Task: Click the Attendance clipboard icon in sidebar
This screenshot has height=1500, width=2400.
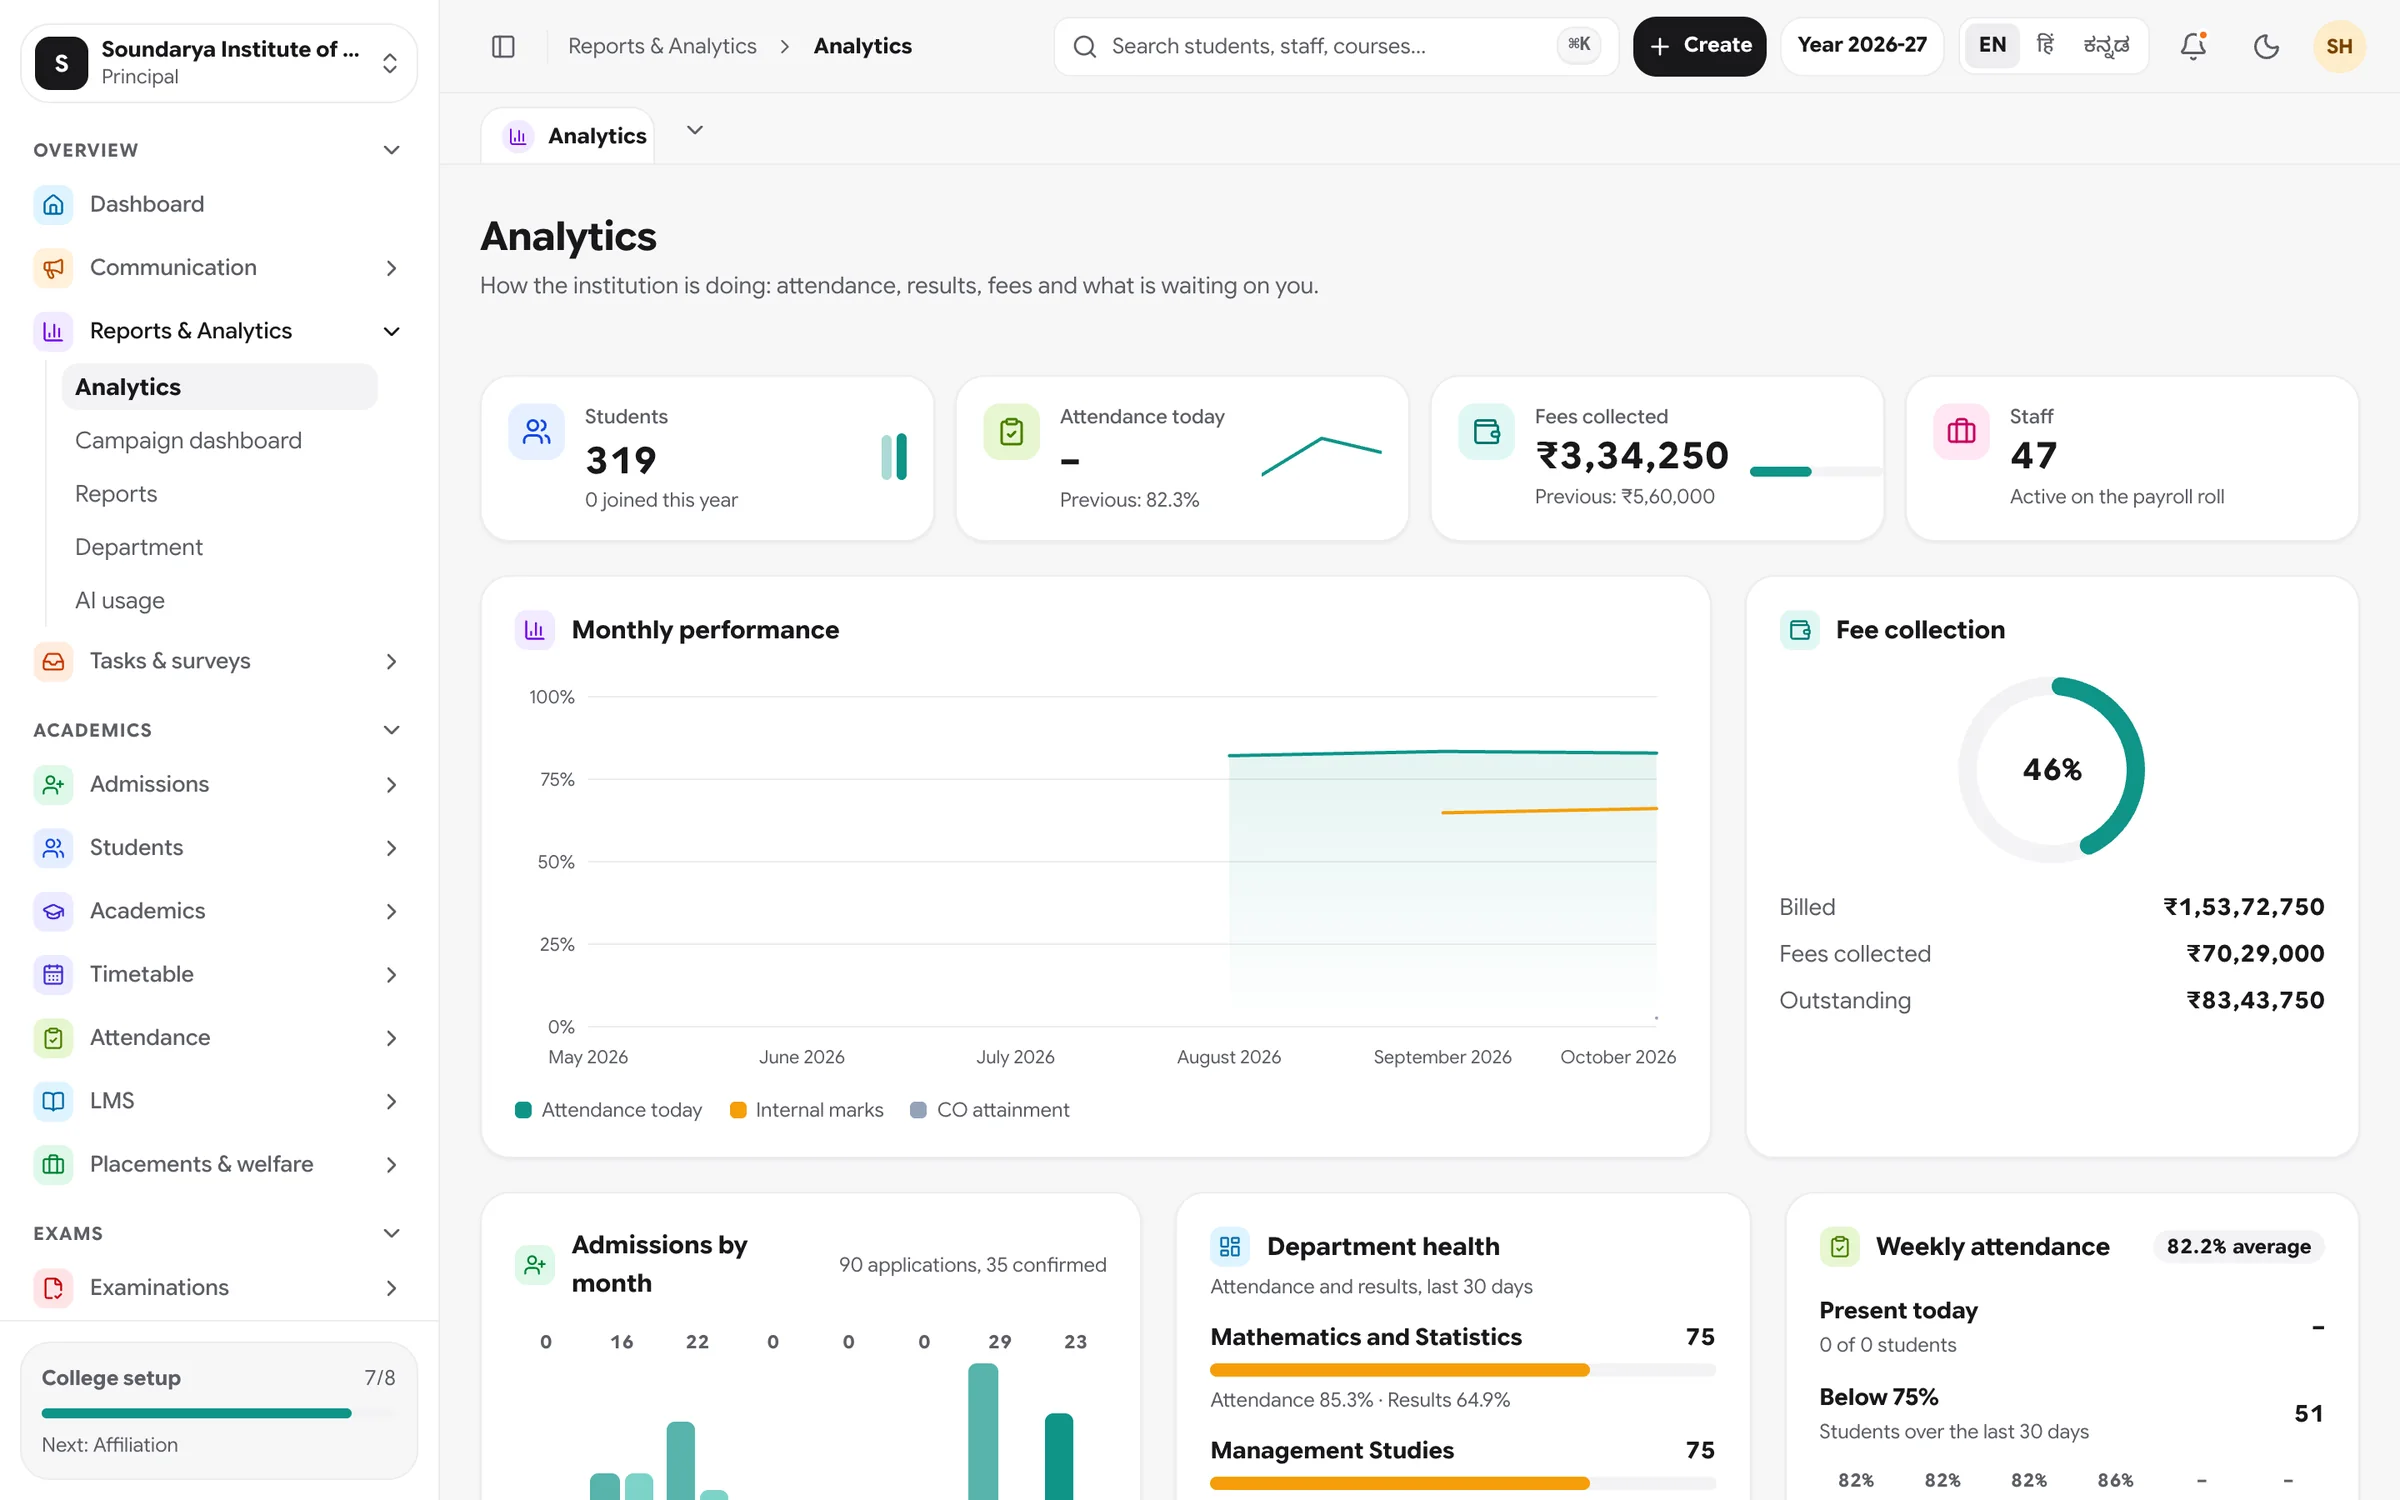Action: 53,1038
